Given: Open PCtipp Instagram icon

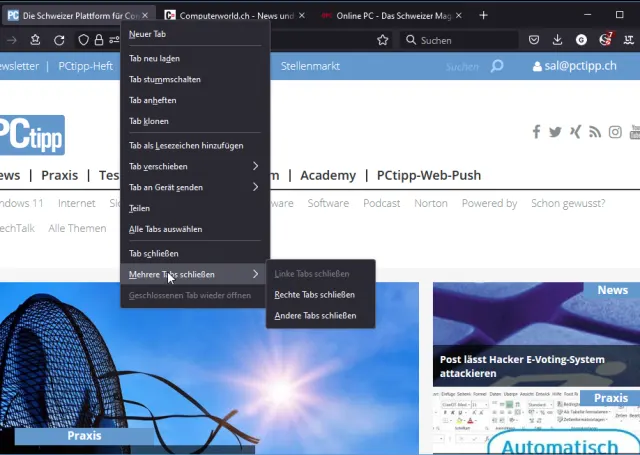Looking at the screenshot, I should (615, 132).
